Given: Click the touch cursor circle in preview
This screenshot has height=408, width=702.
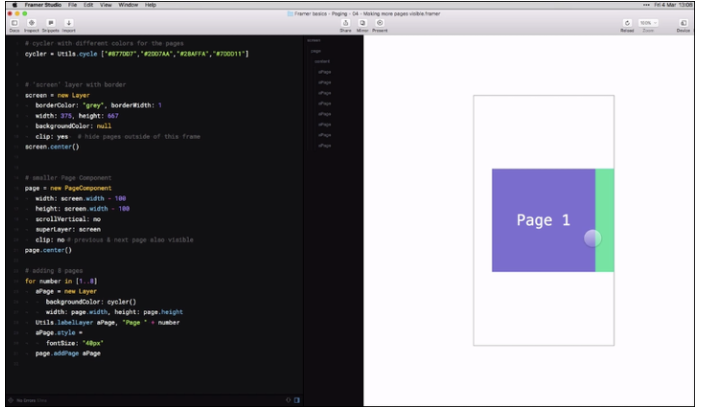Looking at the screenshot, I should [x=592, y=238].
